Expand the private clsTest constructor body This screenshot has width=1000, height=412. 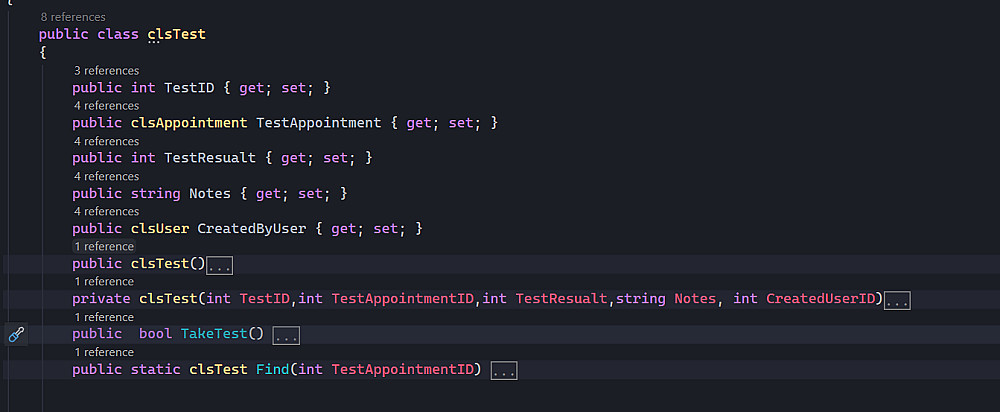click(897, 300)
